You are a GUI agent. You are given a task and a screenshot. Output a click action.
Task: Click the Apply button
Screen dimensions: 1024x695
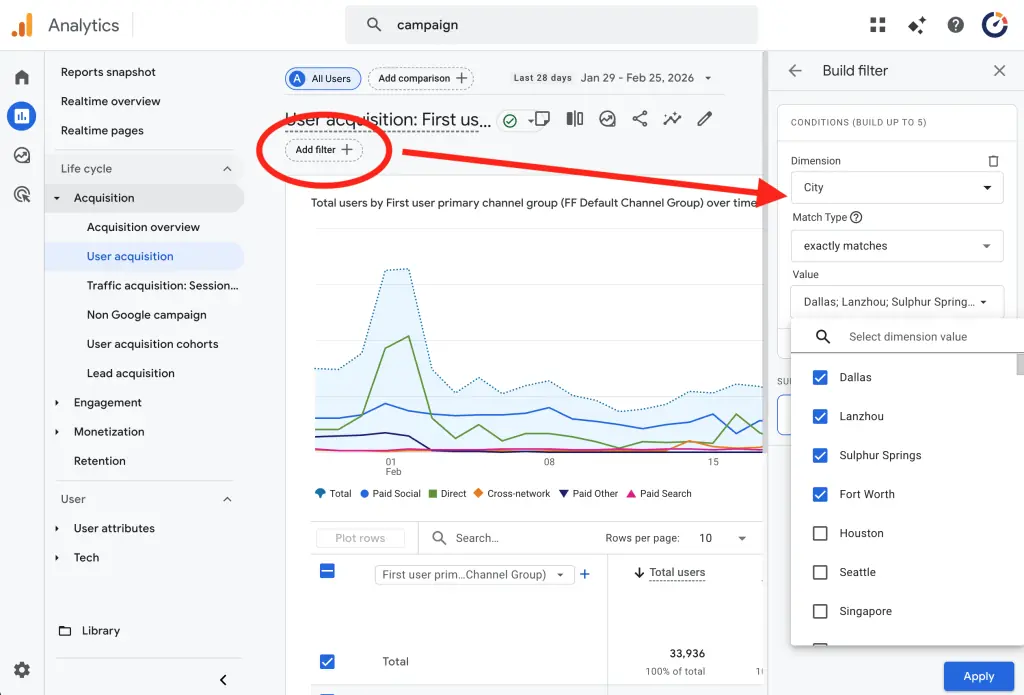(x=978, y=677)
